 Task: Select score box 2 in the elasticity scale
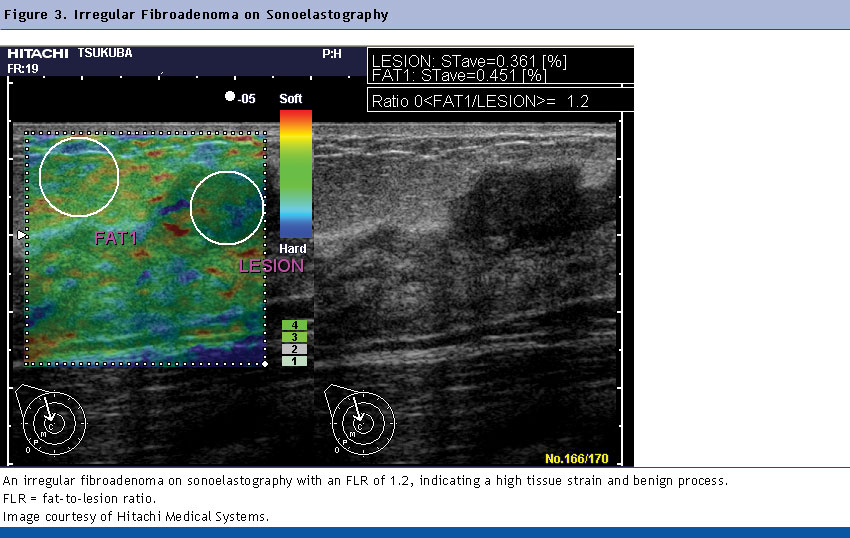point(294,349)
